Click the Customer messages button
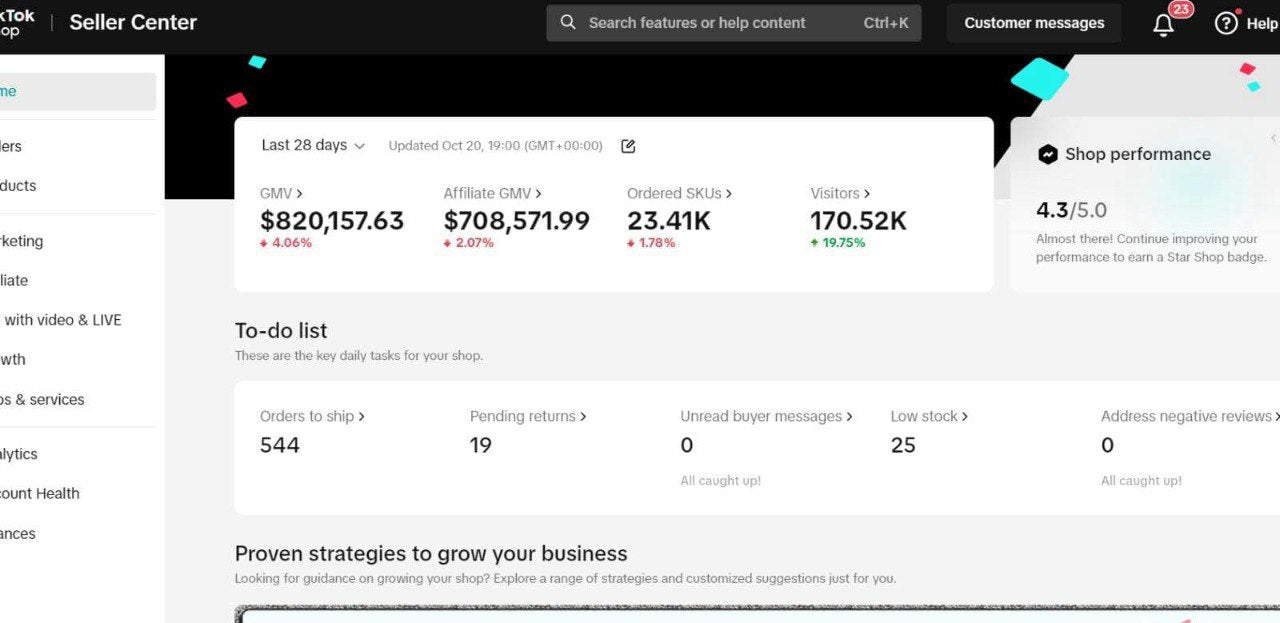The height and width of the screenshot is (623, 1280). [1034, 23]
